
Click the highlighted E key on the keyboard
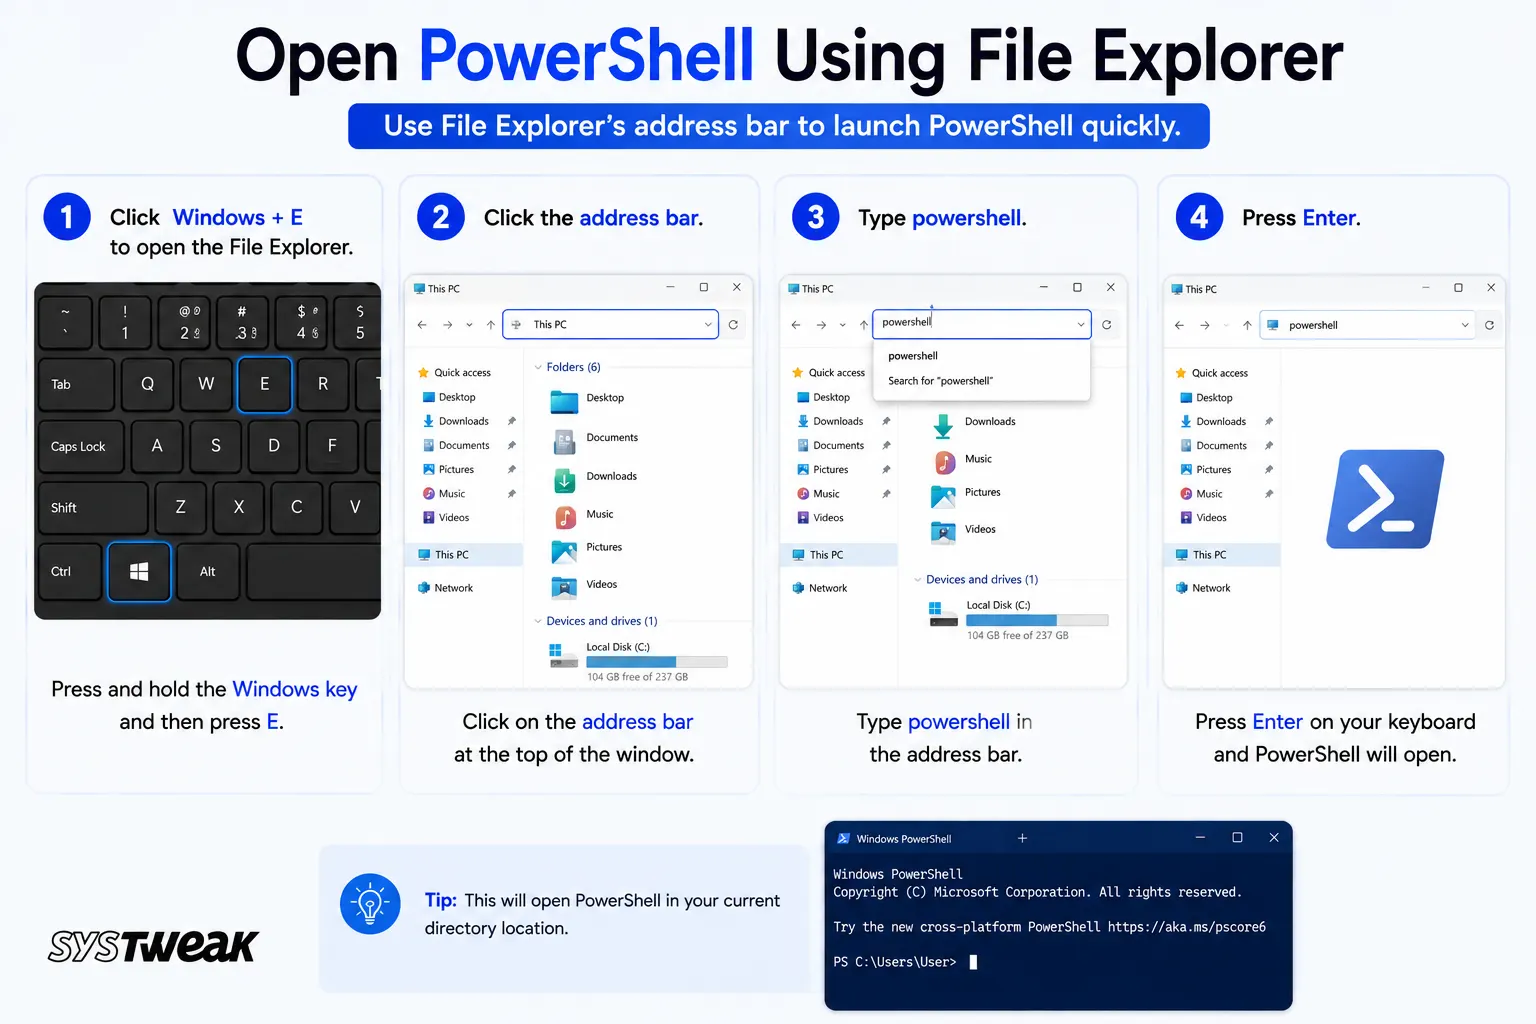(264, 384)
